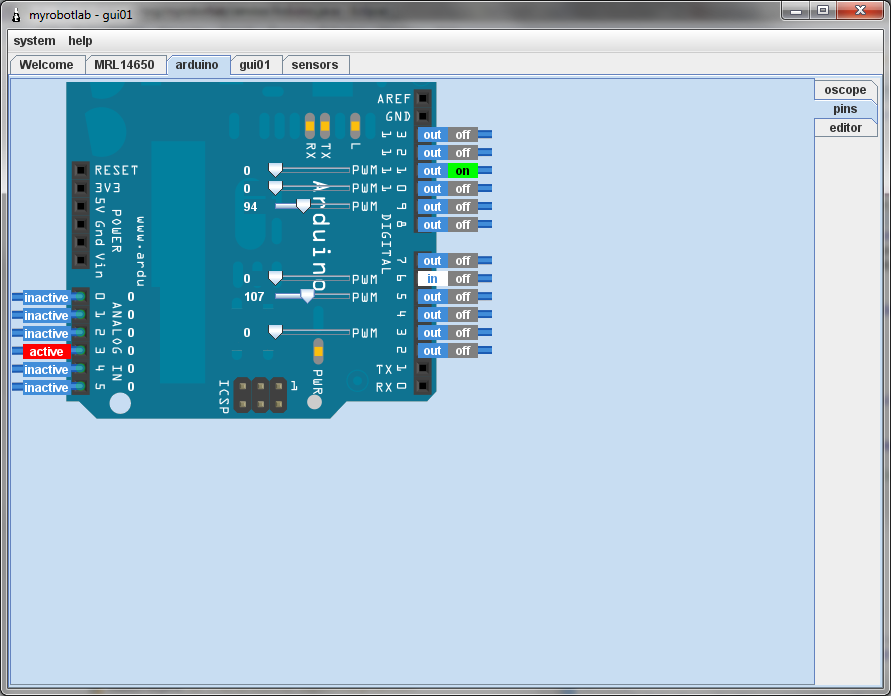The height and width of the screenshot is (696, 891).
Task: Toggle the out mode button for digital pin 5
Action: (432, 297)
